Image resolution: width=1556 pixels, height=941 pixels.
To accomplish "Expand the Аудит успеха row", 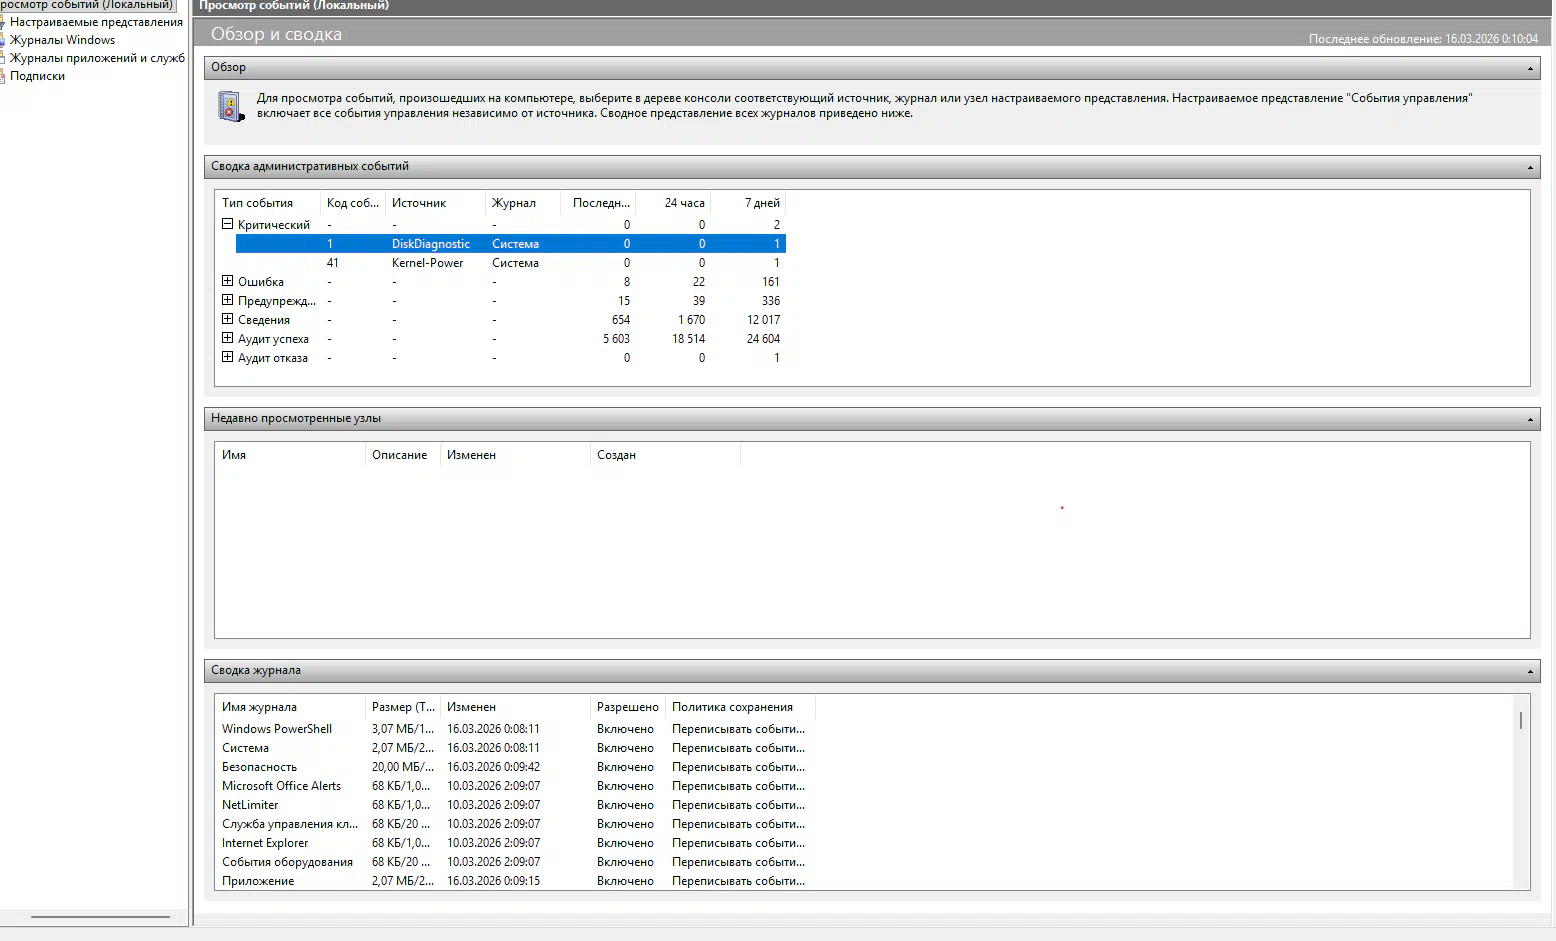I will pos(227,338).
